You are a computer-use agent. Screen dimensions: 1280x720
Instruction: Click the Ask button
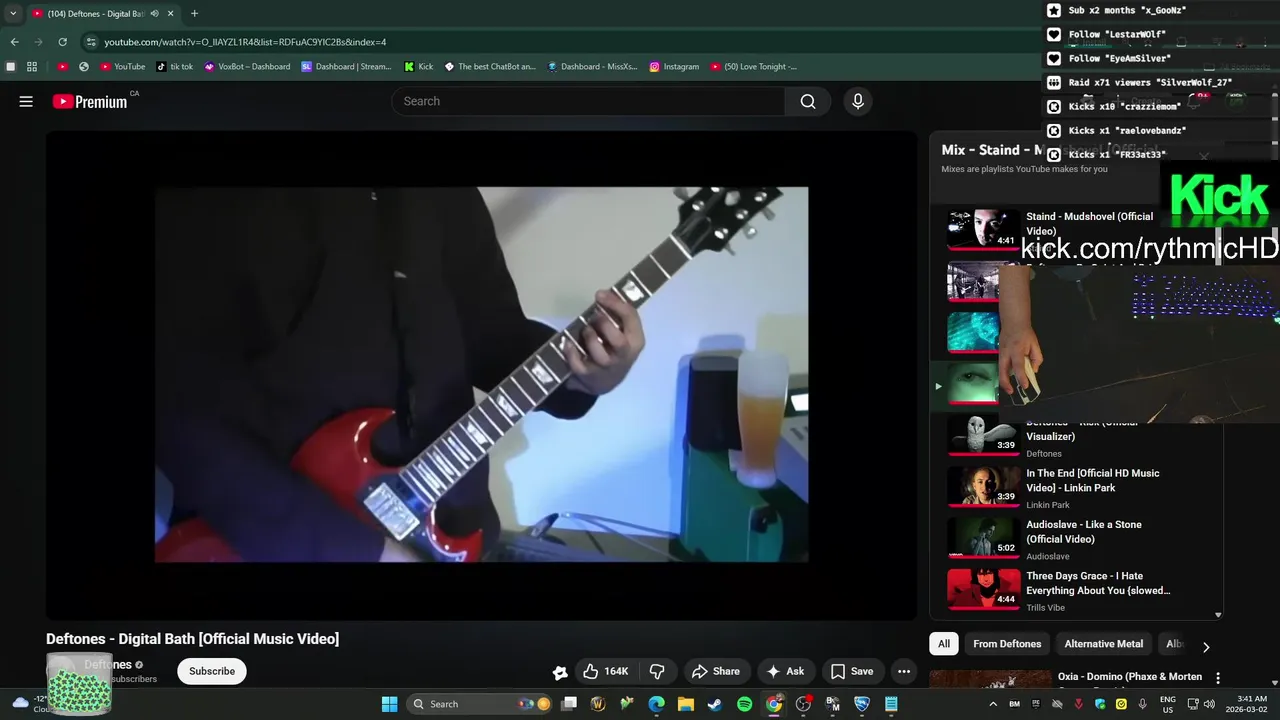tap(786, 671)
